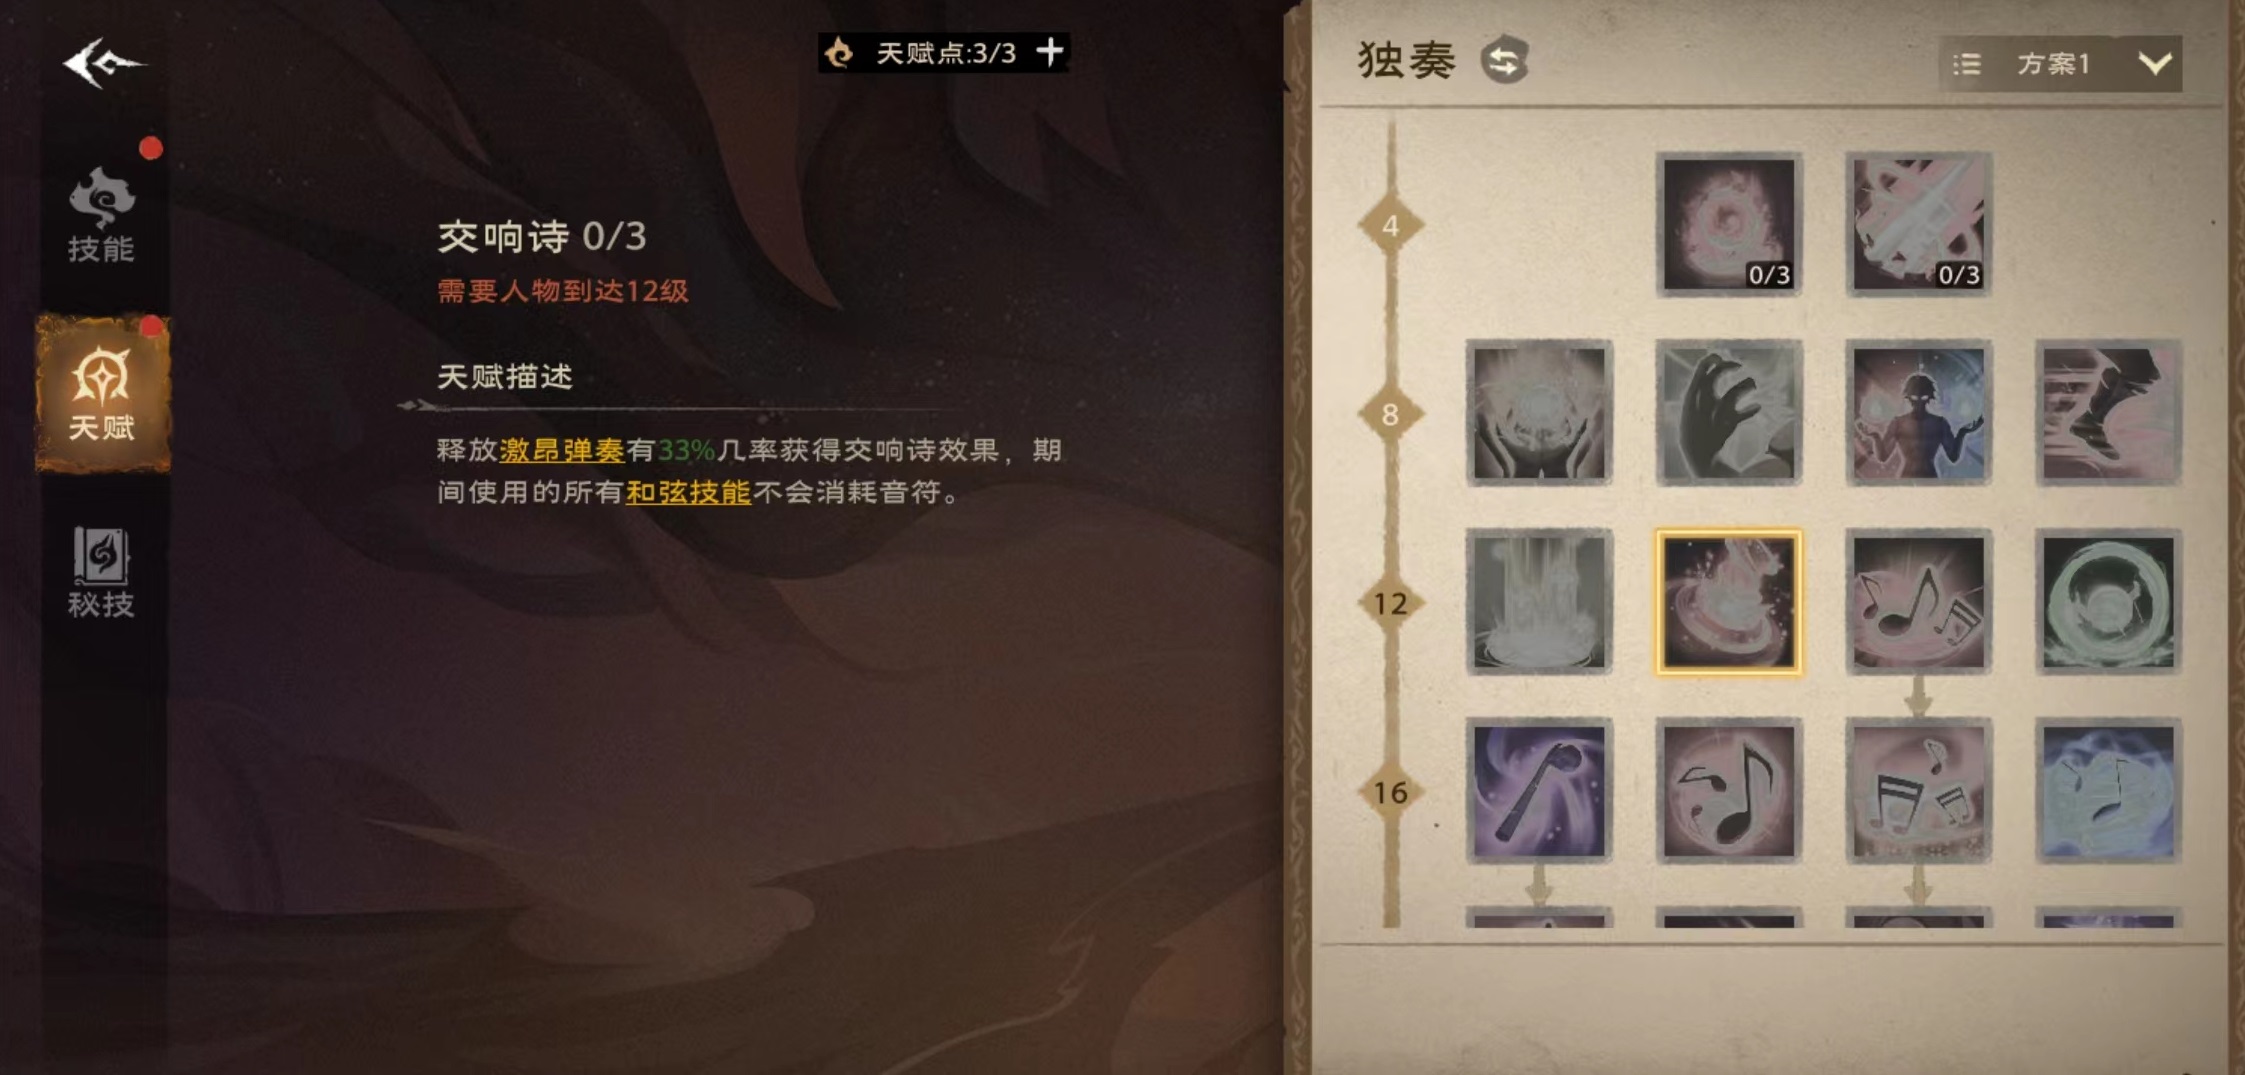Click the back arrow icon
The height and width of the screenshot is (1075, 2245).
(x=104, y=63)
